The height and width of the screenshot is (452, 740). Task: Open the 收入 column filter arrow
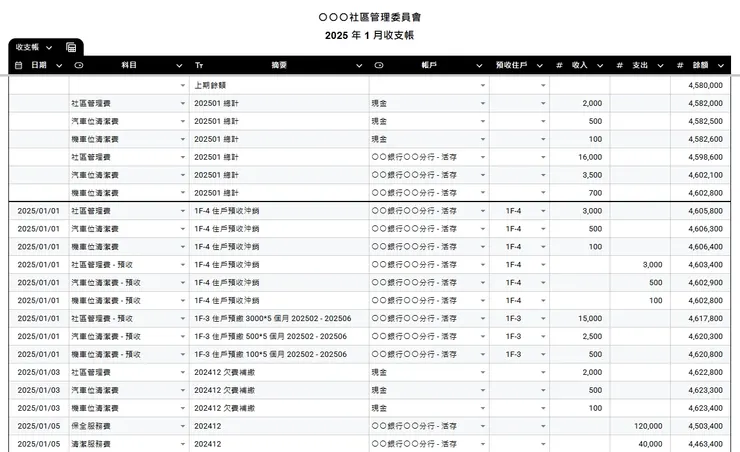click(x=600, y=66)
